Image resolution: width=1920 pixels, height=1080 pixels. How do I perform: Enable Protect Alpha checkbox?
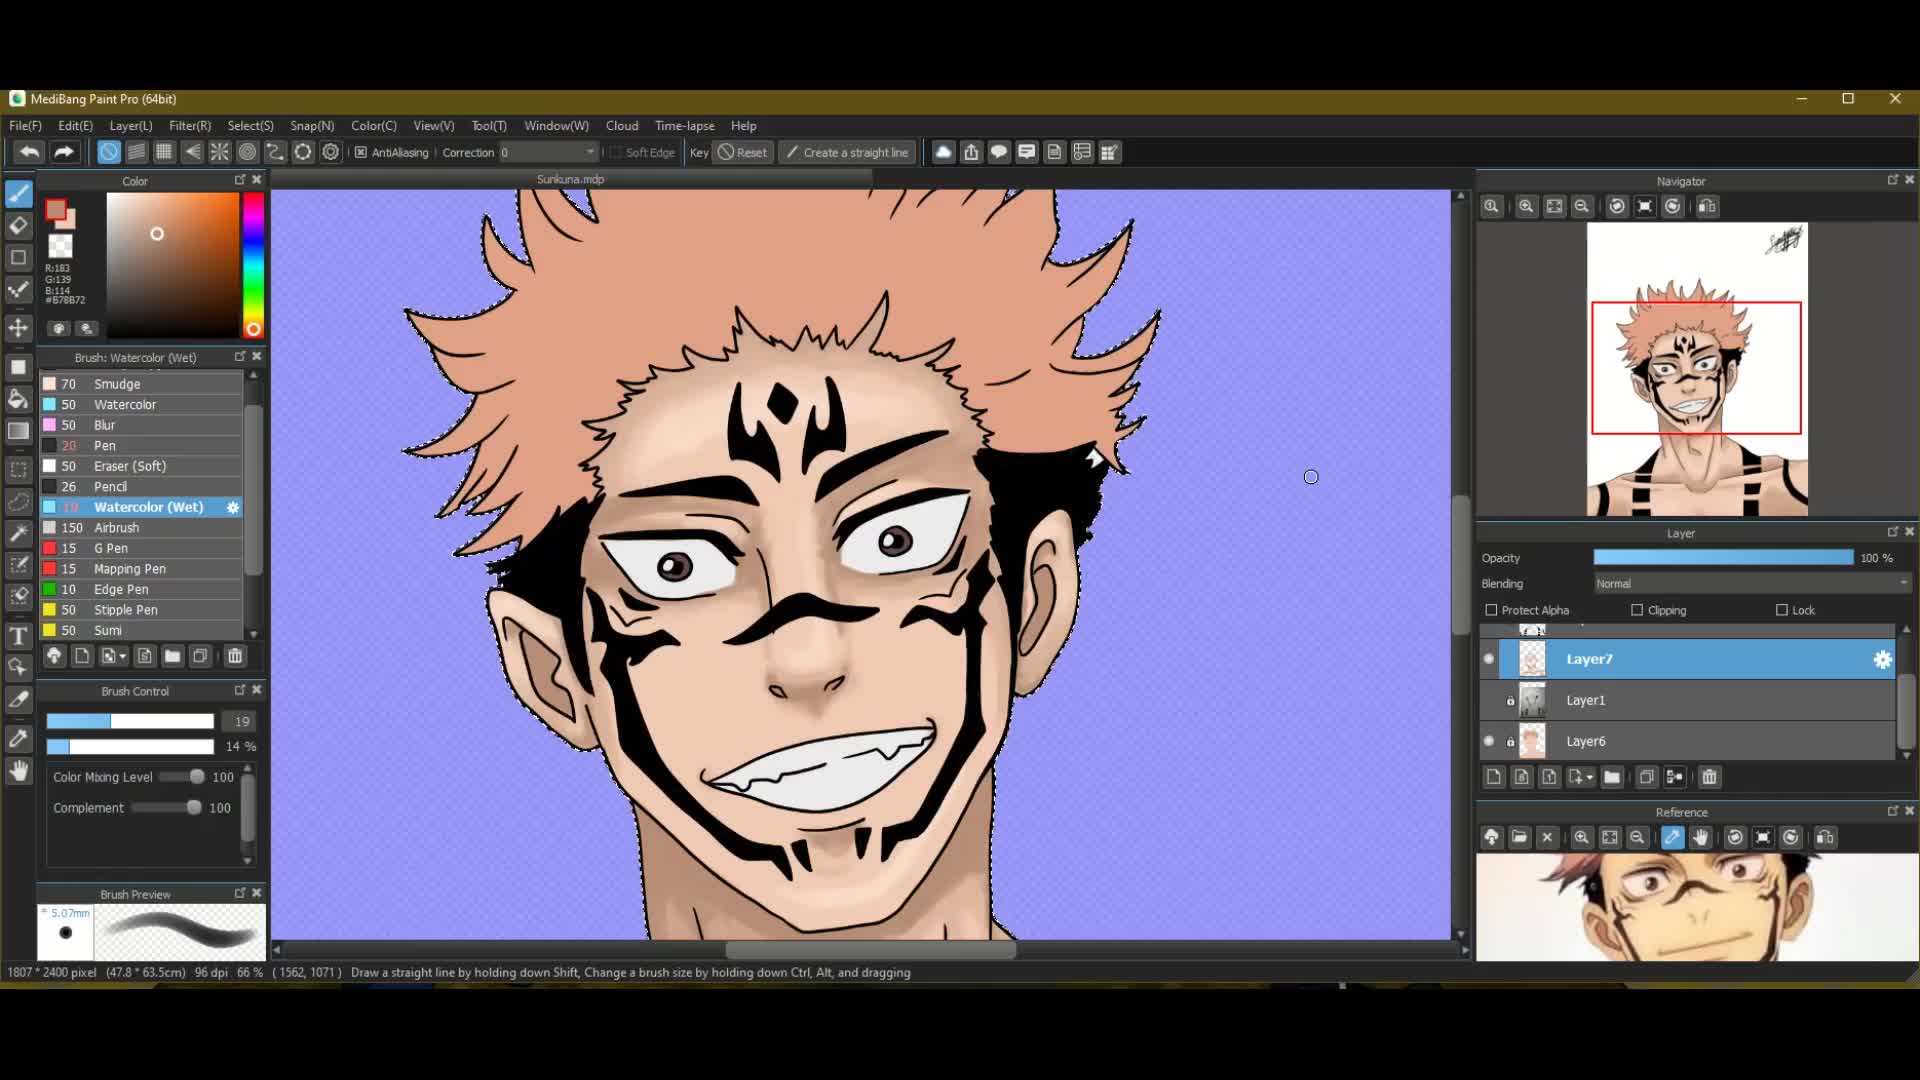tap(1491, 610)
